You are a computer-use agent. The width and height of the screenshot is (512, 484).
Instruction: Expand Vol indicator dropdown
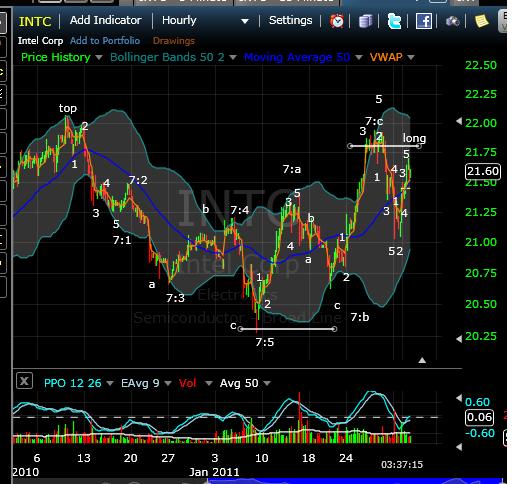tap(209, 384)
